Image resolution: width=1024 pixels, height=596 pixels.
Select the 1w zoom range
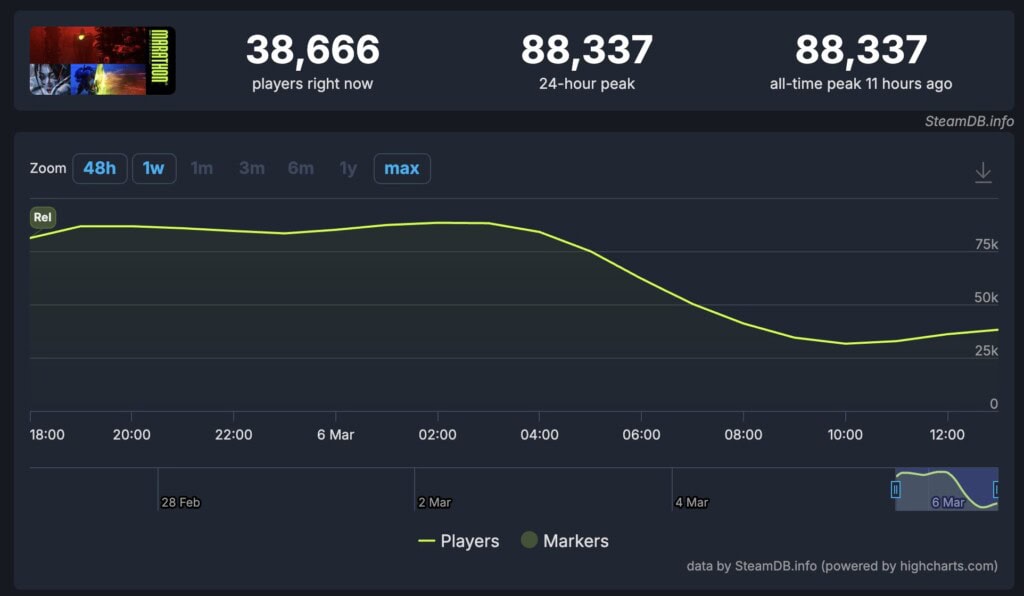[x=153, y=168]
